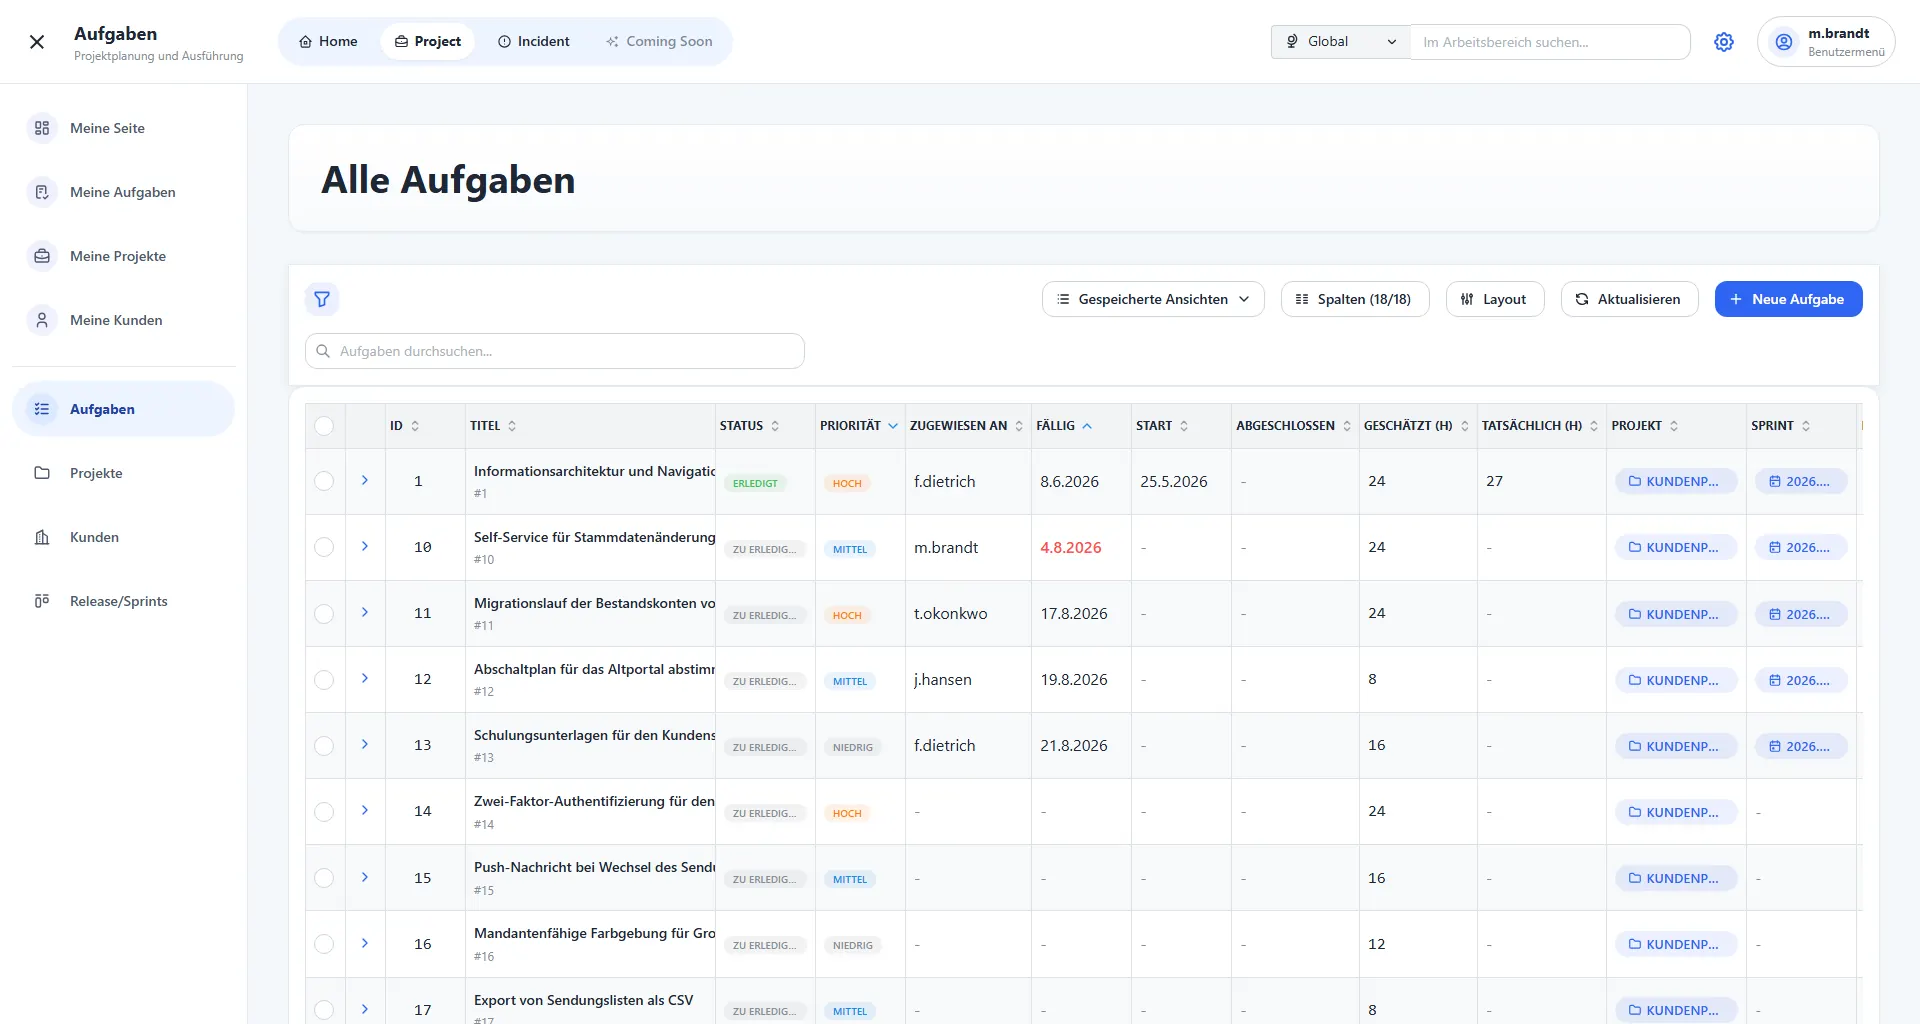
Task: Click the Aktualisieren button
Action: tap(1629, 299)
